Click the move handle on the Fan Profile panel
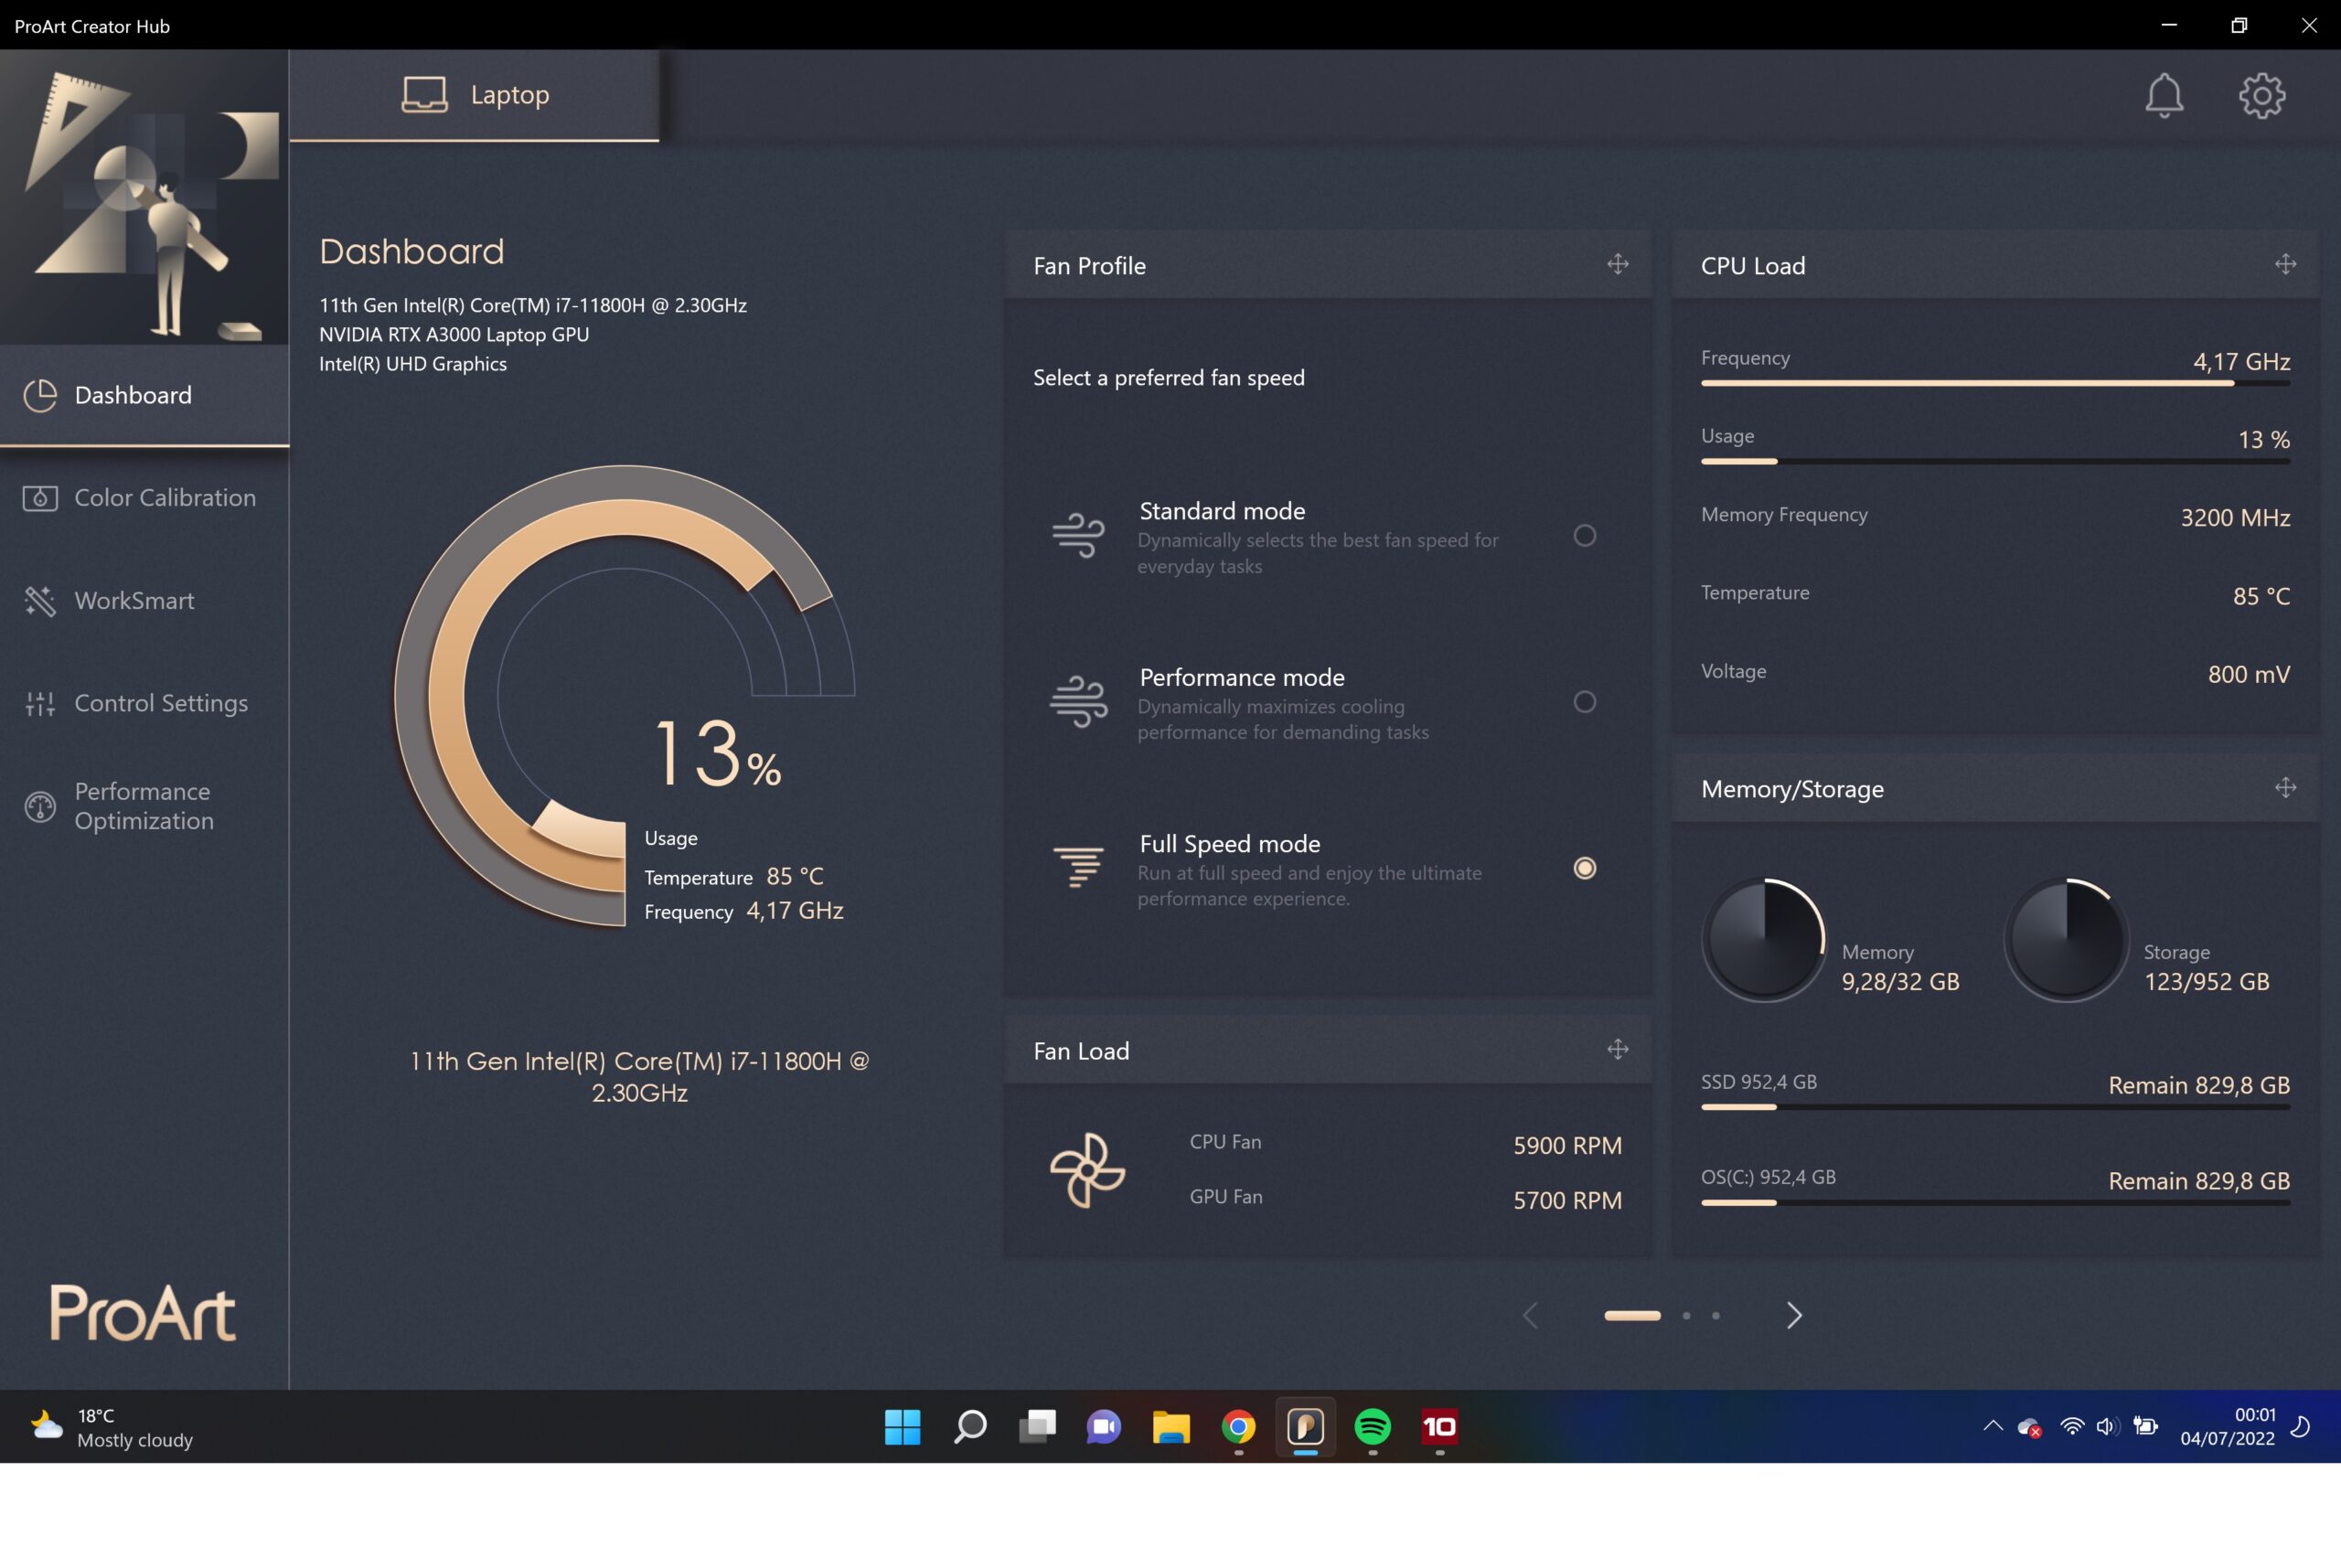 (x=1618, y=264)
